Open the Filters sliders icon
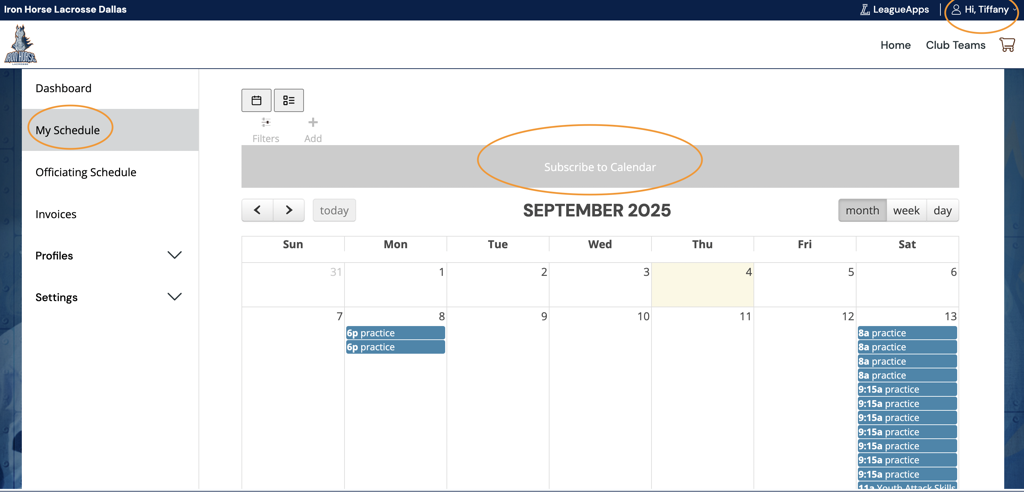This screenshot has height=493, width=1024. pyautogui.click(x=266, y=123)
